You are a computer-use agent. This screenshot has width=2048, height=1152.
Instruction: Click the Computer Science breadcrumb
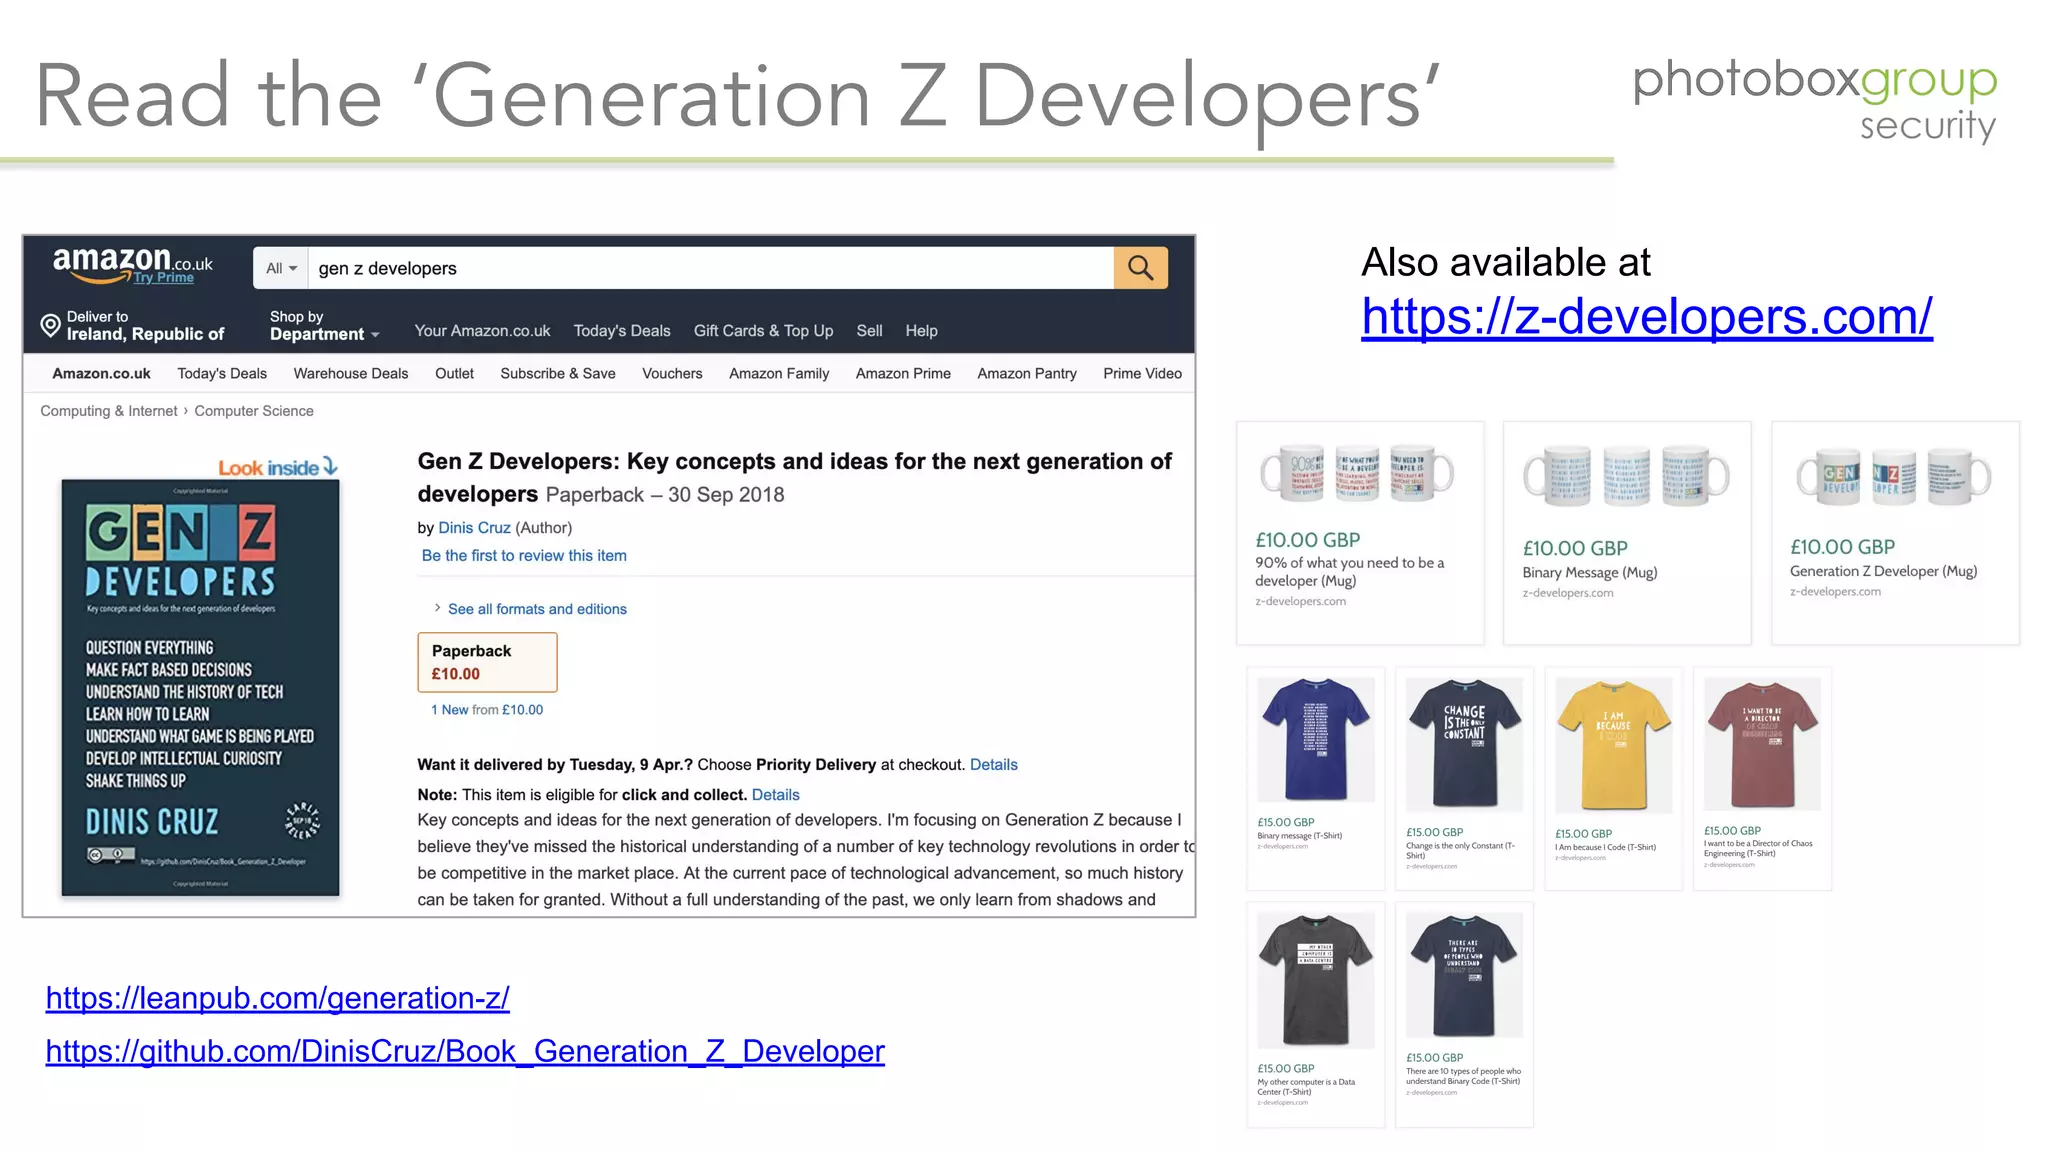pos(254,411)
